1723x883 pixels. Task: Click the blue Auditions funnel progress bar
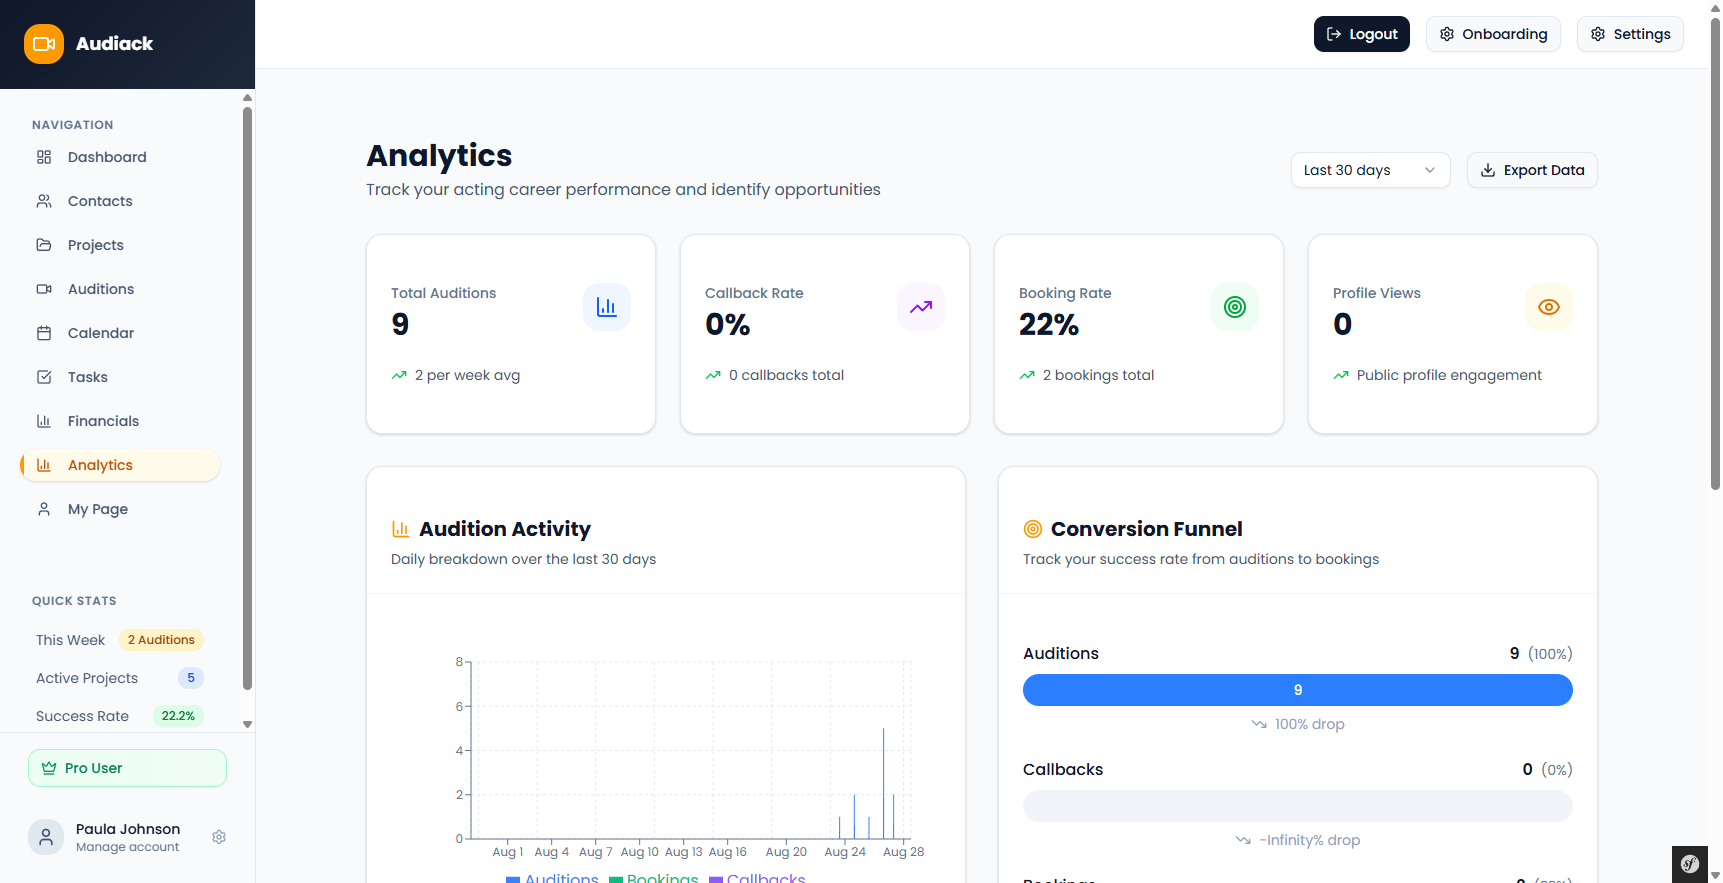point(1297,690)
